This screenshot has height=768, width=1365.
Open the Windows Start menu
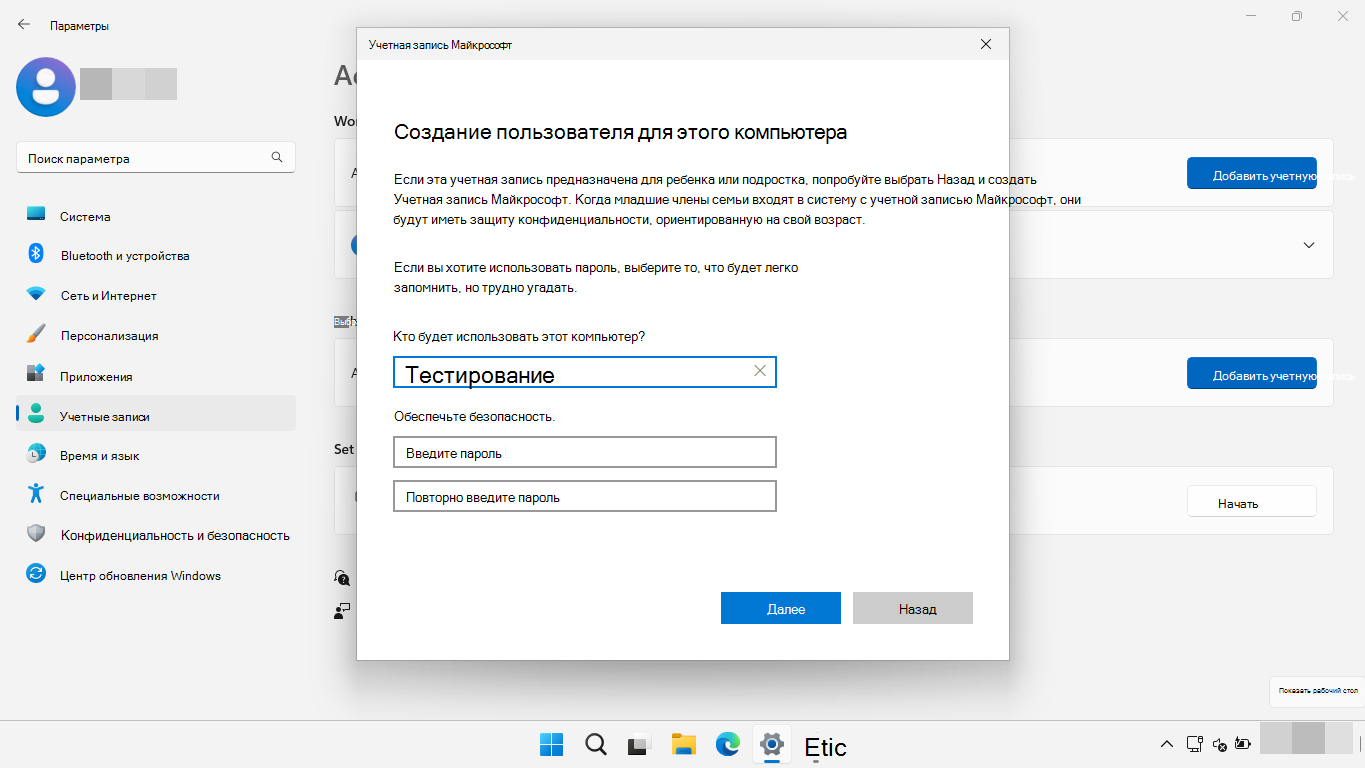(551, 745)
